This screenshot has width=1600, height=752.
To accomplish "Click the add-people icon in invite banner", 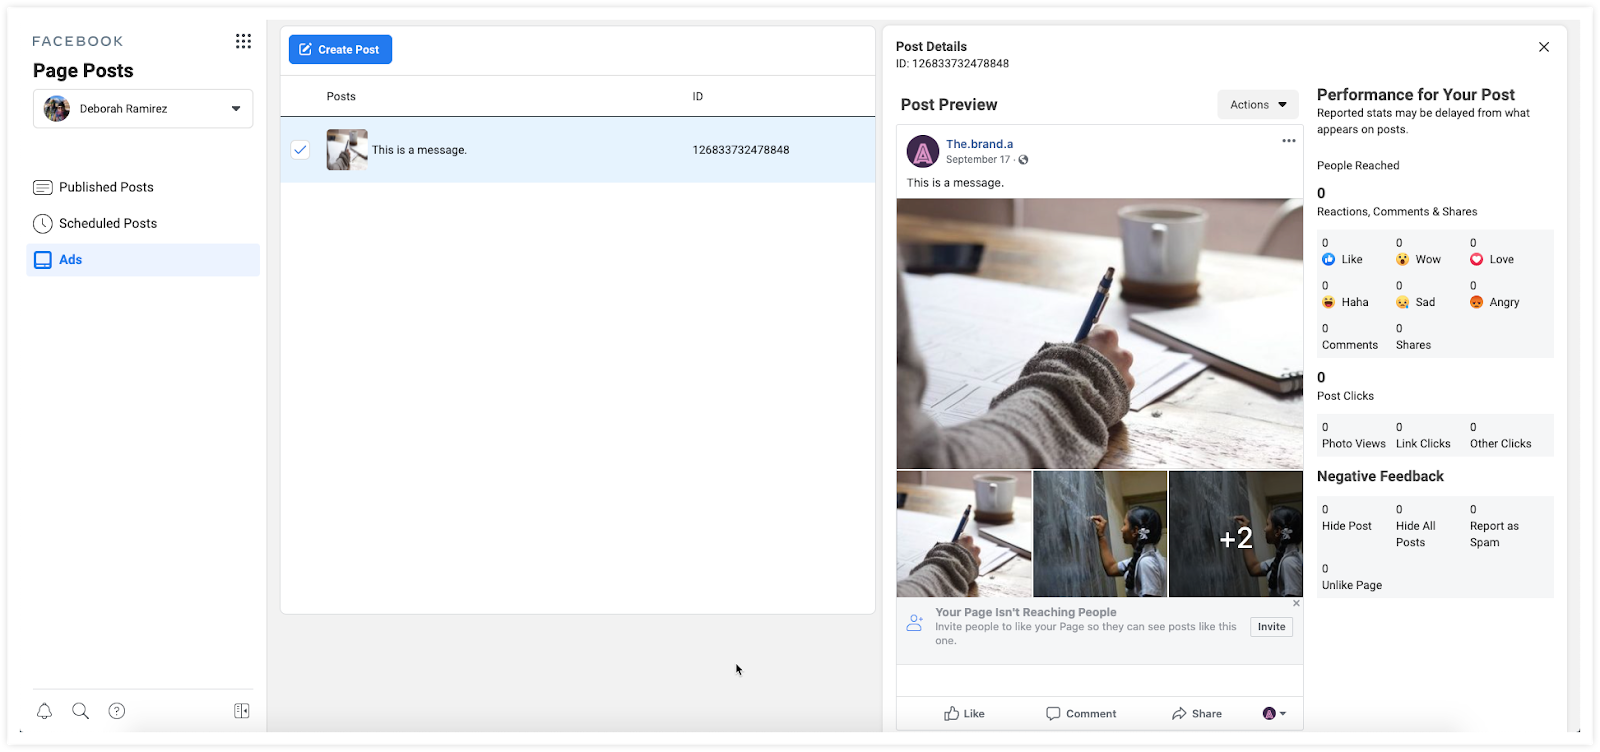I will [915, 622].
